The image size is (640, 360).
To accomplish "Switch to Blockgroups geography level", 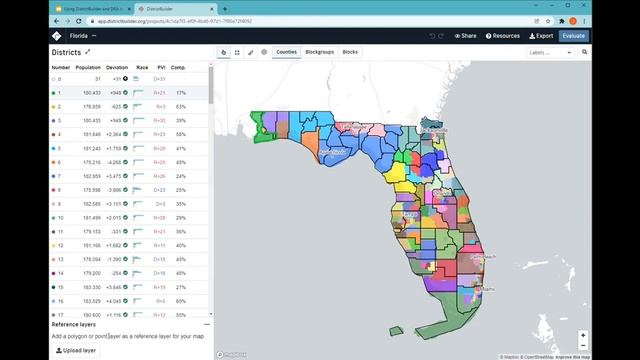I will 320,52.
